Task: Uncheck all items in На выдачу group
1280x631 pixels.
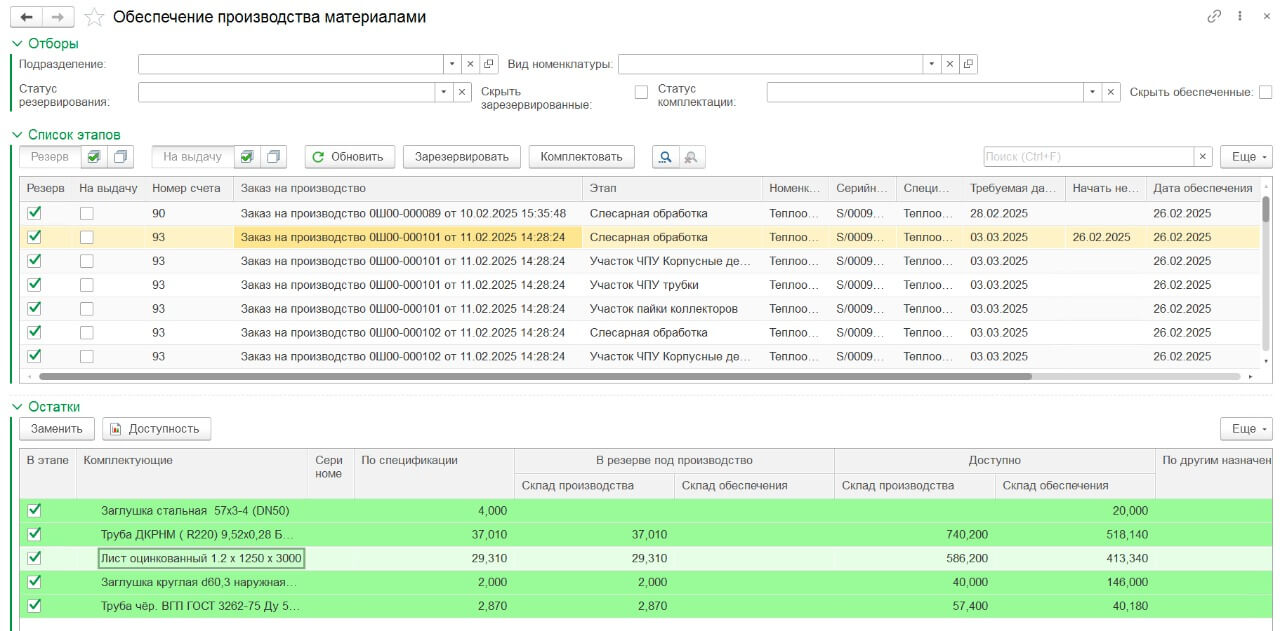Action: click(274, 157)
